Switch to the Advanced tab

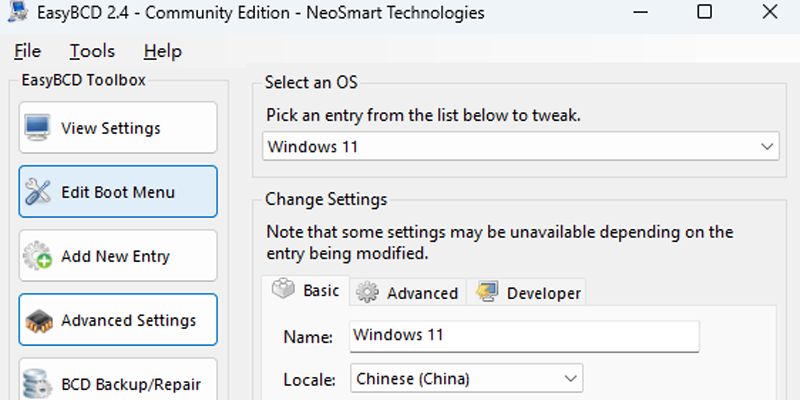tap(408, 292)
